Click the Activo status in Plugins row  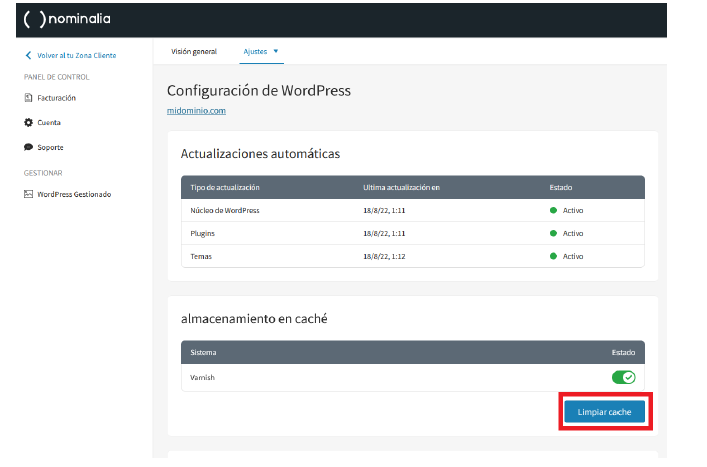point(572,233)
